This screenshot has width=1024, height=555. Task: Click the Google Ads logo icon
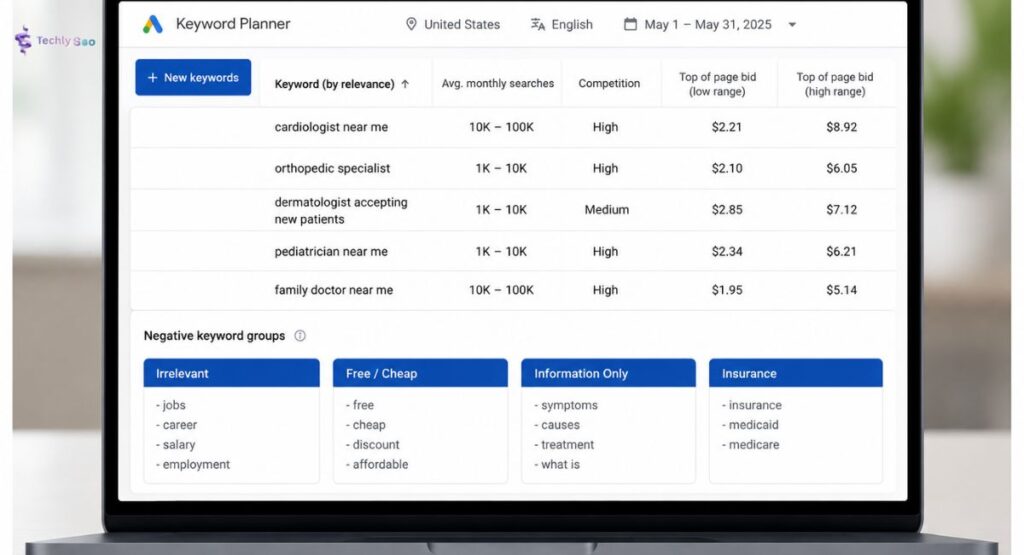point(152,24)
